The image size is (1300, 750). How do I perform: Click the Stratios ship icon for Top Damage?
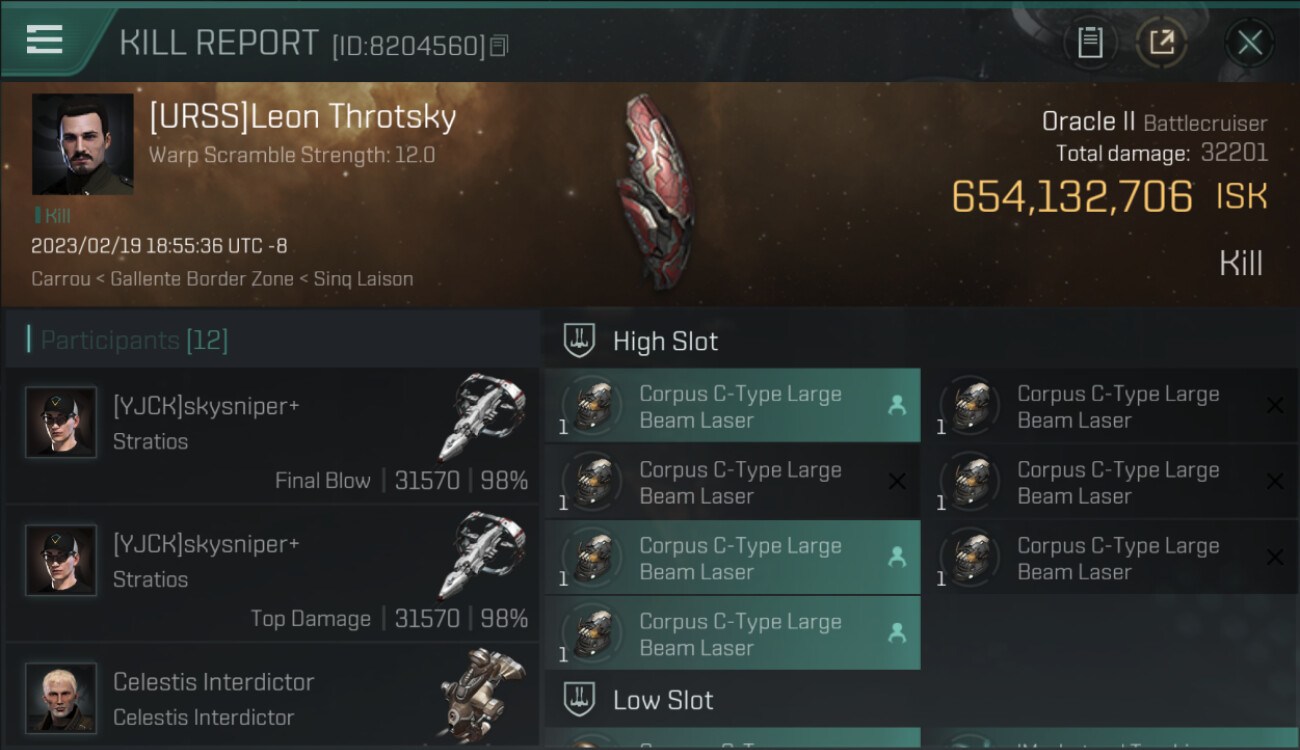click(x=482, y=555)
